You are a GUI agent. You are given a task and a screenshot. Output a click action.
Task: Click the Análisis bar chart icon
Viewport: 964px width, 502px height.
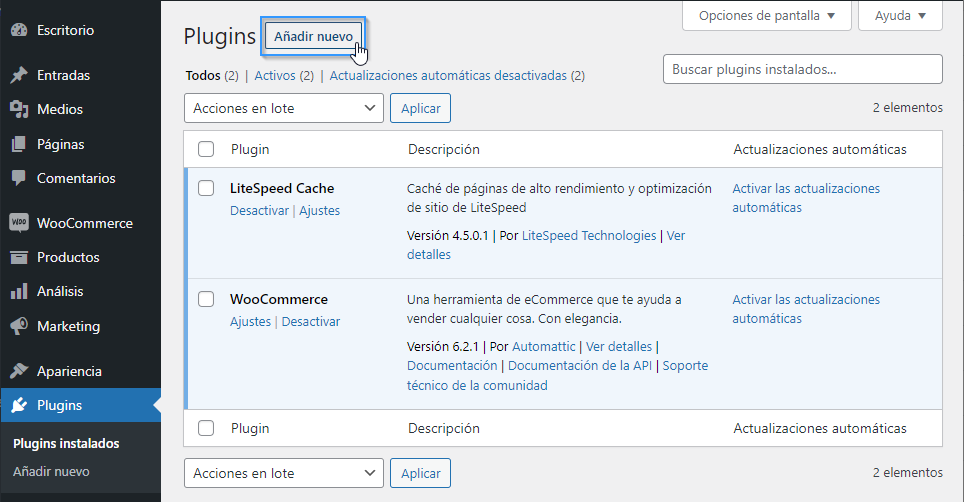[x=19, y=291]
